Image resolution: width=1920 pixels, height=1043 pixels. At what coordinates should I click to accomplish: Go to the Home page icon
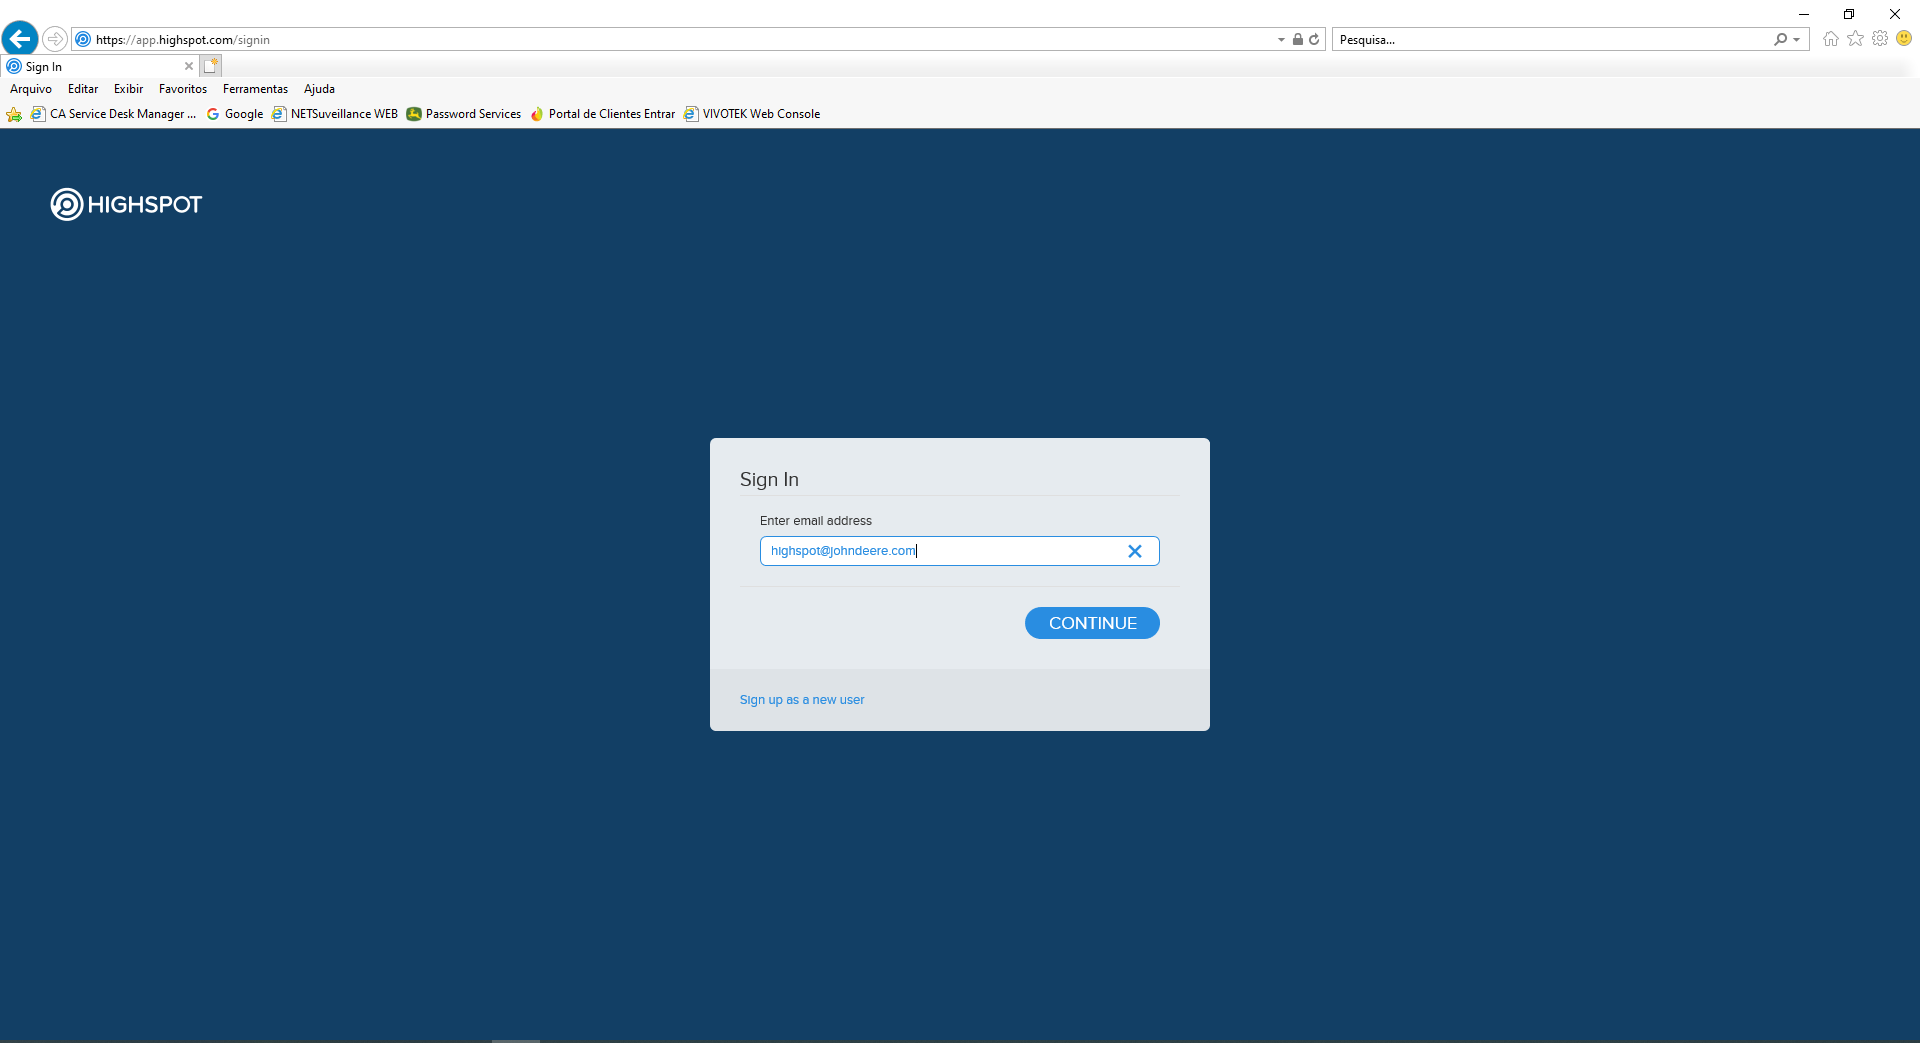coord(1831,39)
